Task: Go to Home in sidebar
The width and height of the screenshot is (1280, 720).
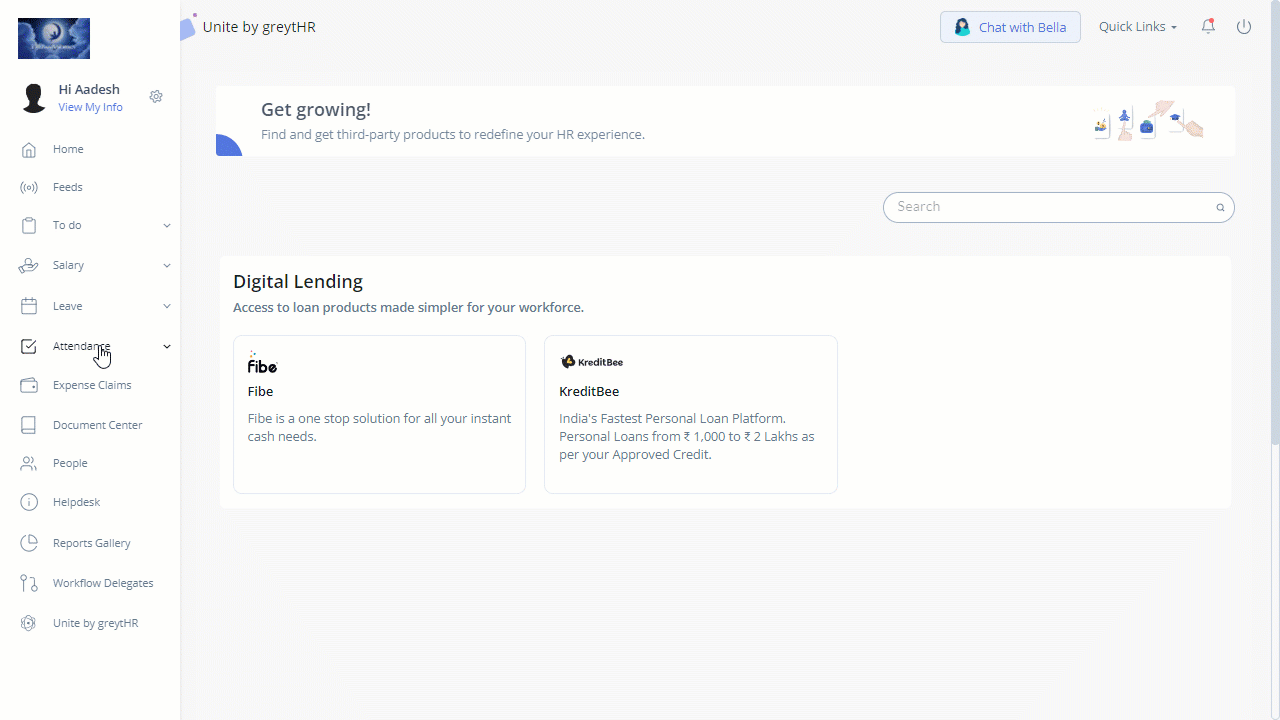Action: point(68,149)
